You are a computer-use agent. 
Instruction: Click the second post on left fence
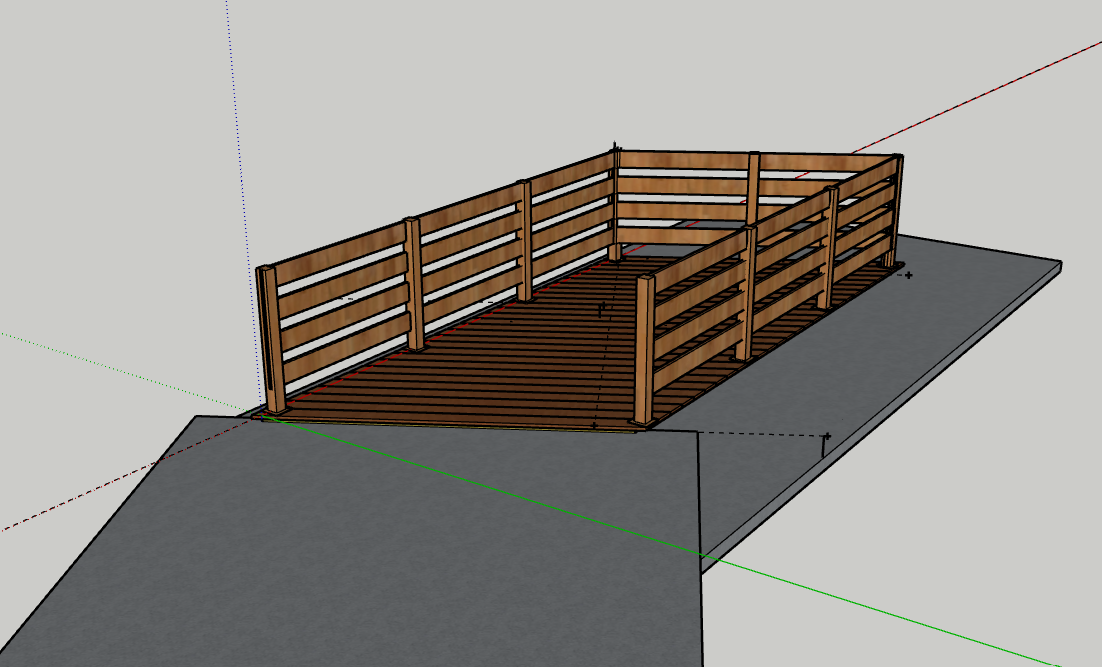click(x=414, y=285)
